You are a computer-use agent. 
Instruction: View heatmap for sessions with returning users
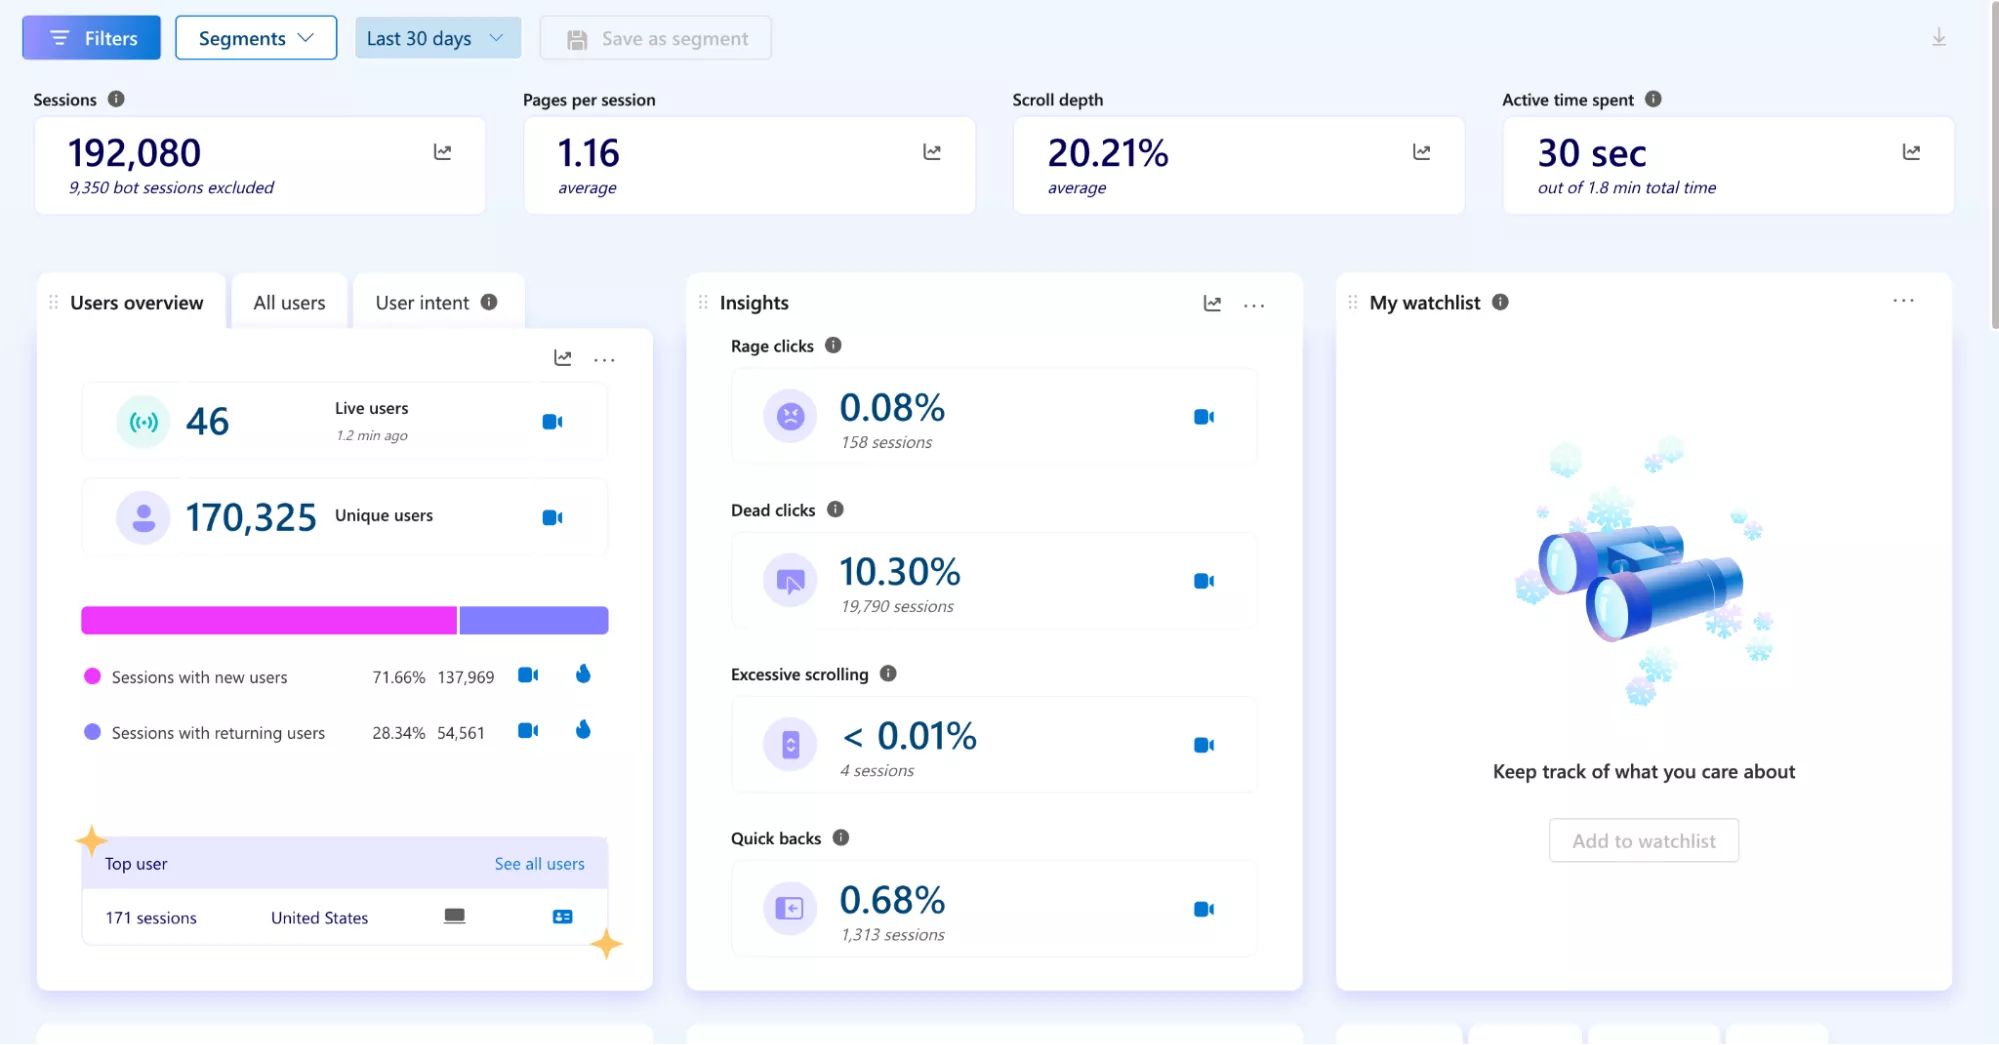click(583, 731)
